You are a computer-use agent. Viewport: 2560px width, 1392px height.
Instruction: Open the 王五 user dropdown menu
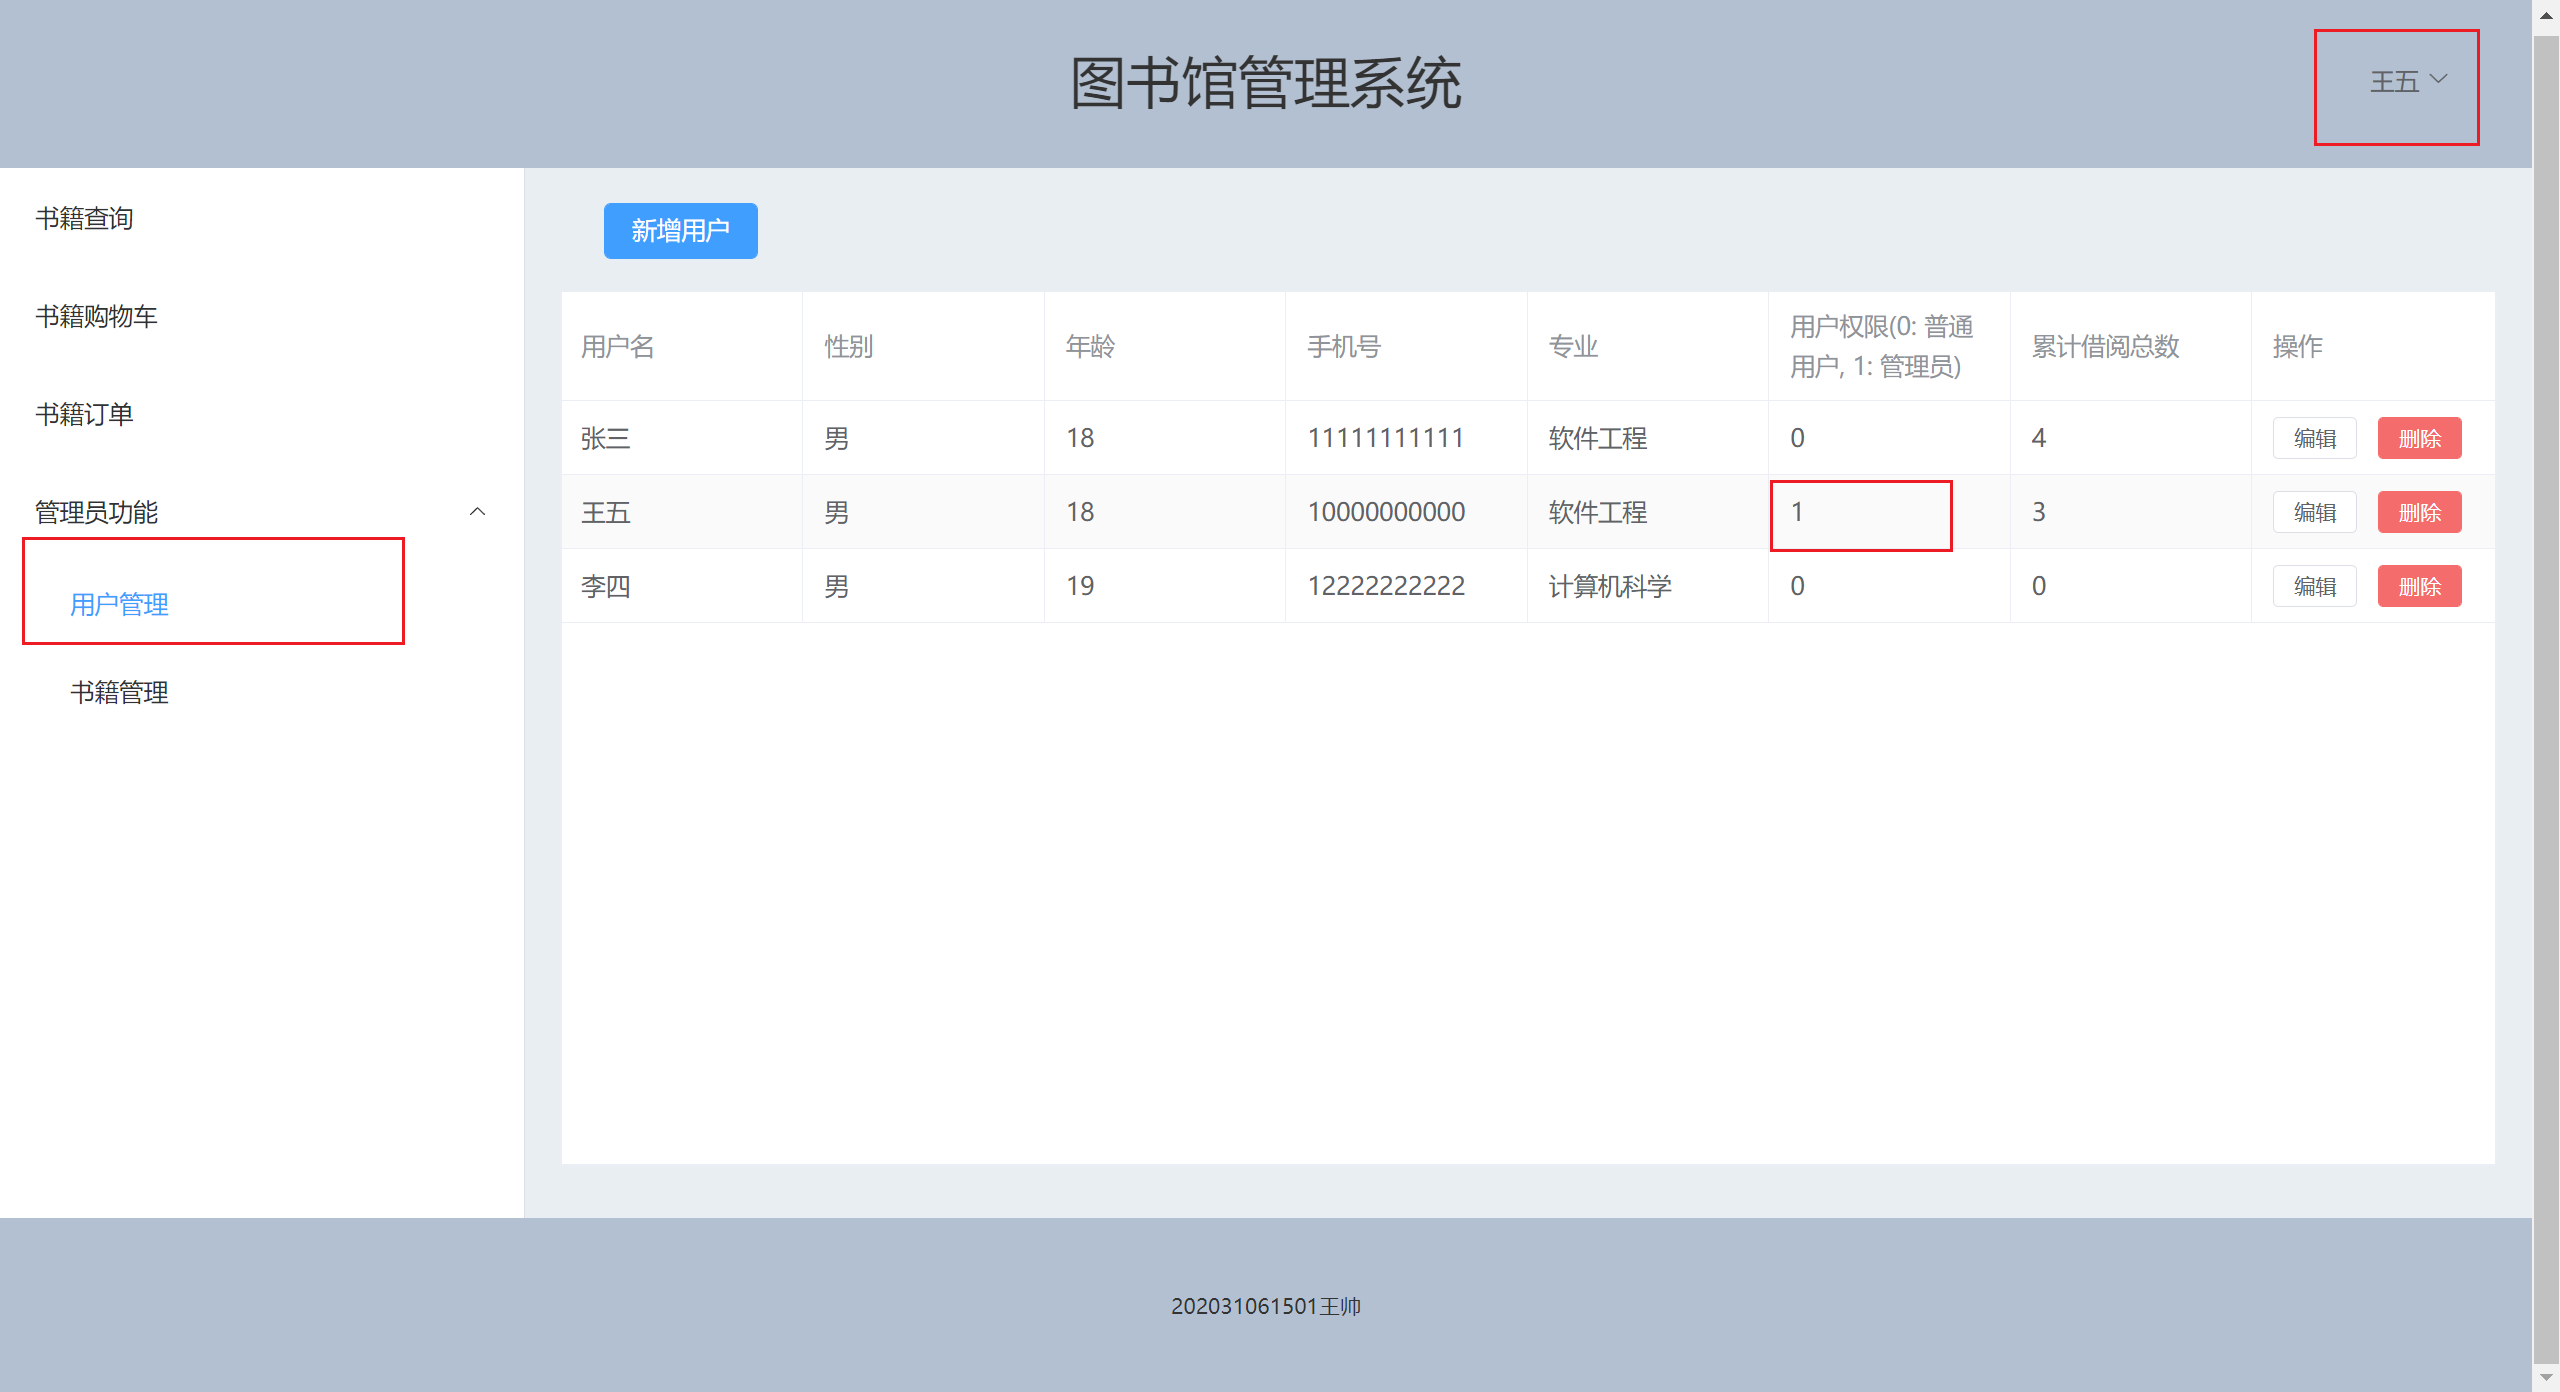click(2407, 82)
